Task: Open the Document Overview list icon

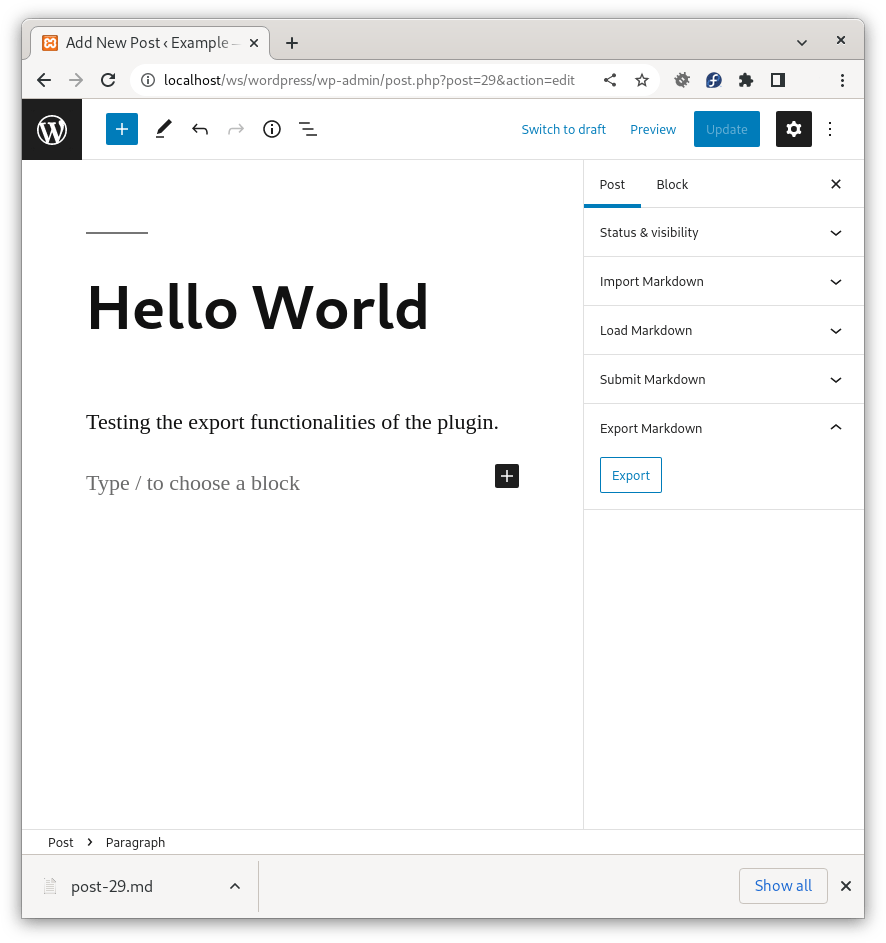Action: pos(308,129)
